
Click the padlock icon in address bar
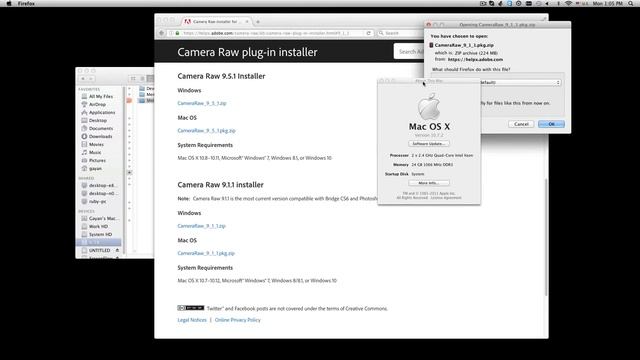pos(178,33)
